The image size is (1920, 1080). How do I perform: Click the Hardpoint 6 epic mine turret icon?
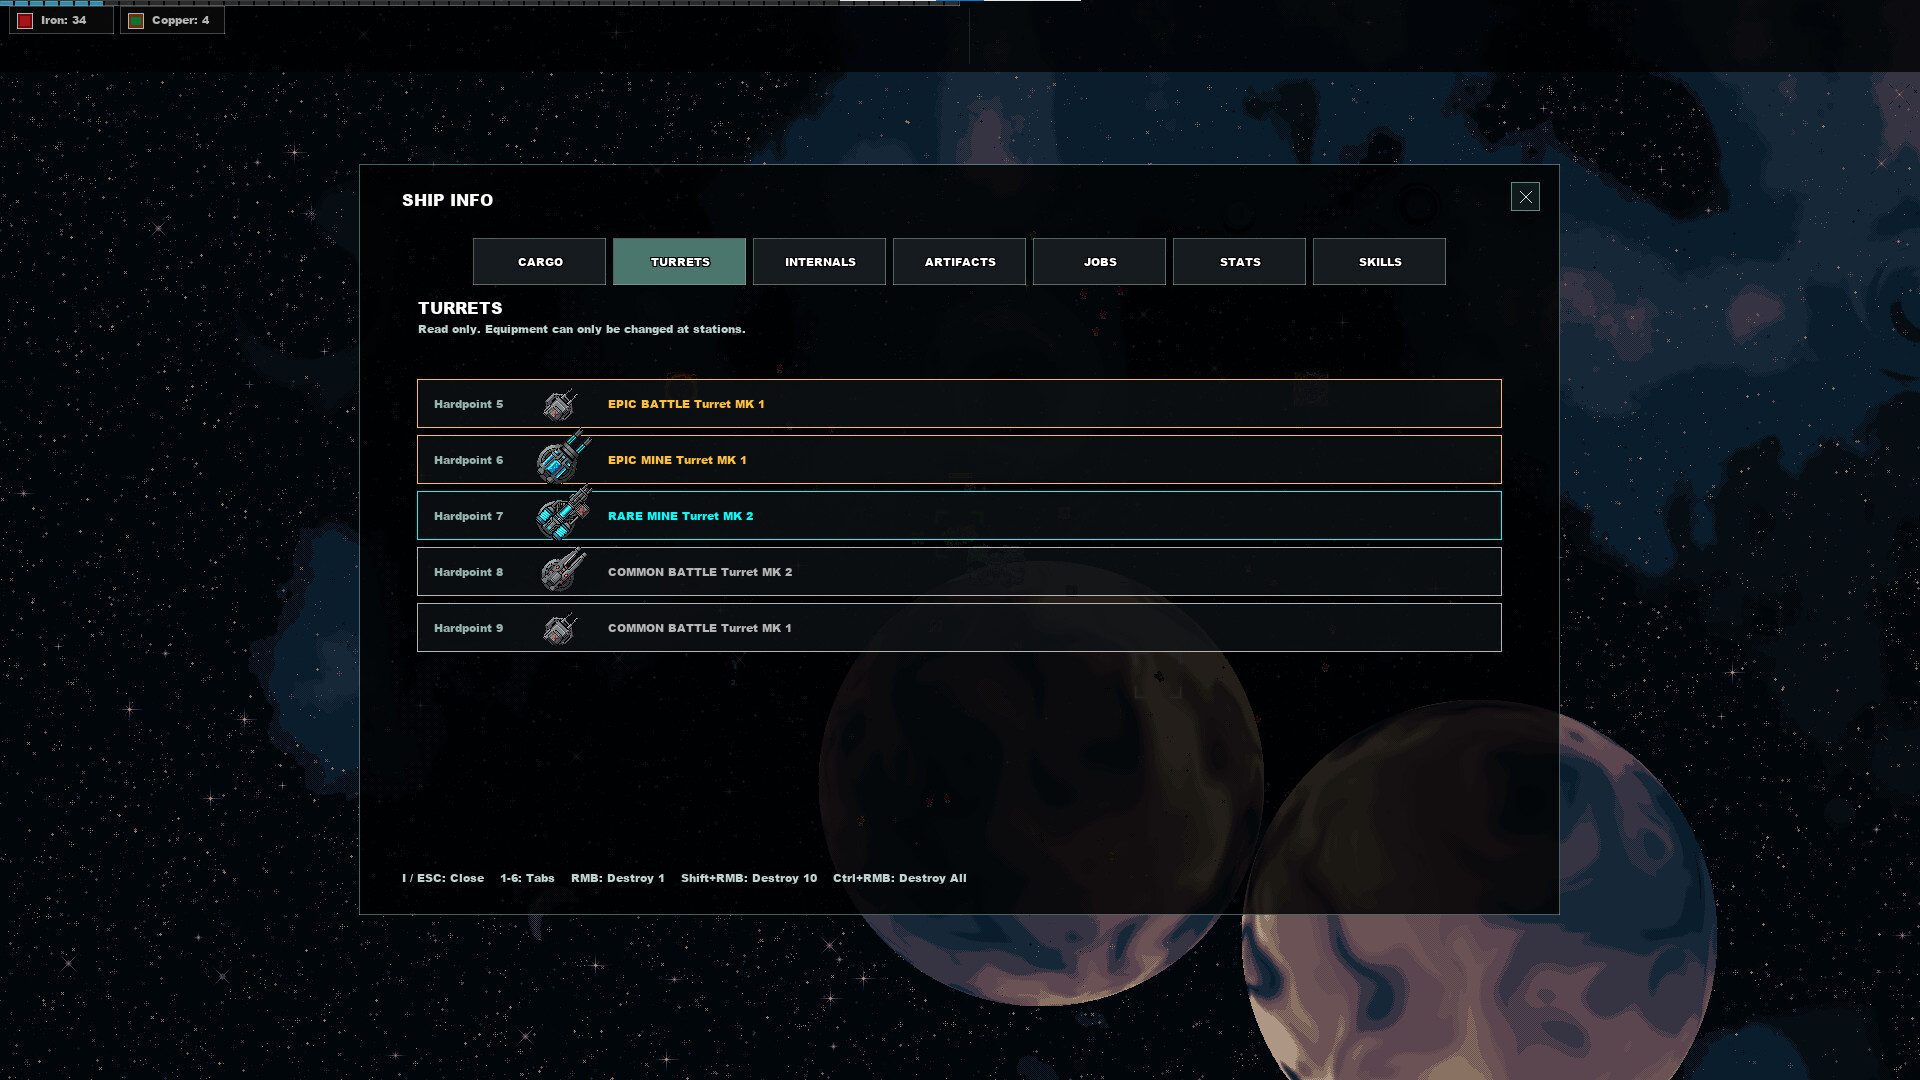[x=563, y=458]
